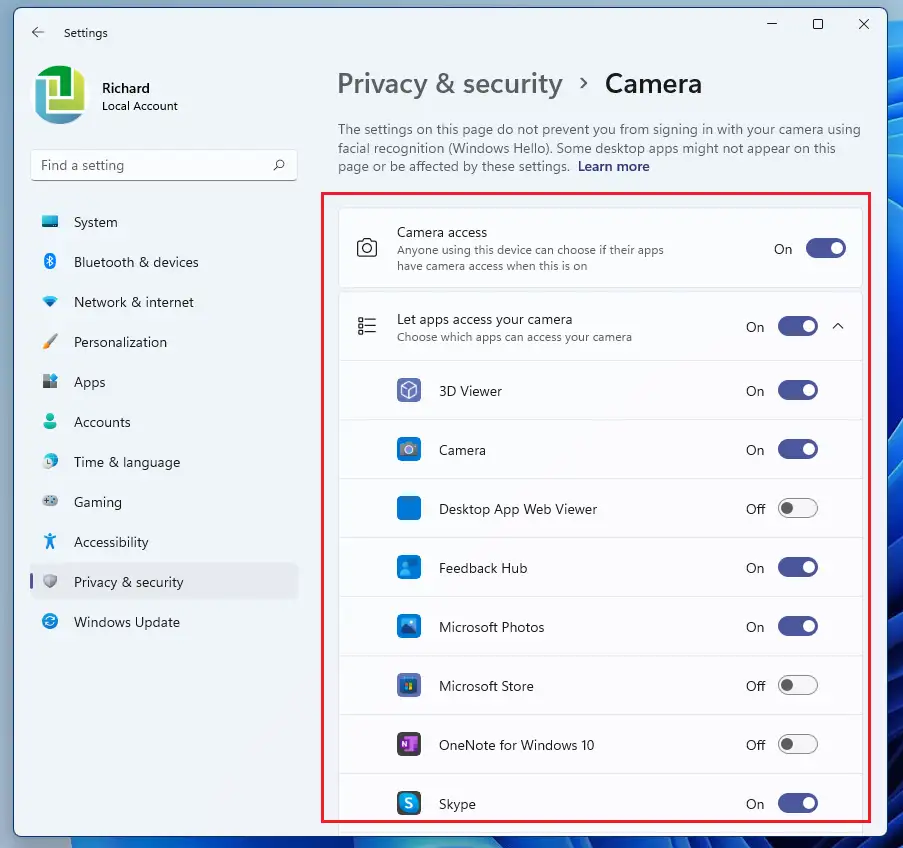This screenshot has width=903, height=848.
Task: Close the Settings window
Action: [864, 24]
